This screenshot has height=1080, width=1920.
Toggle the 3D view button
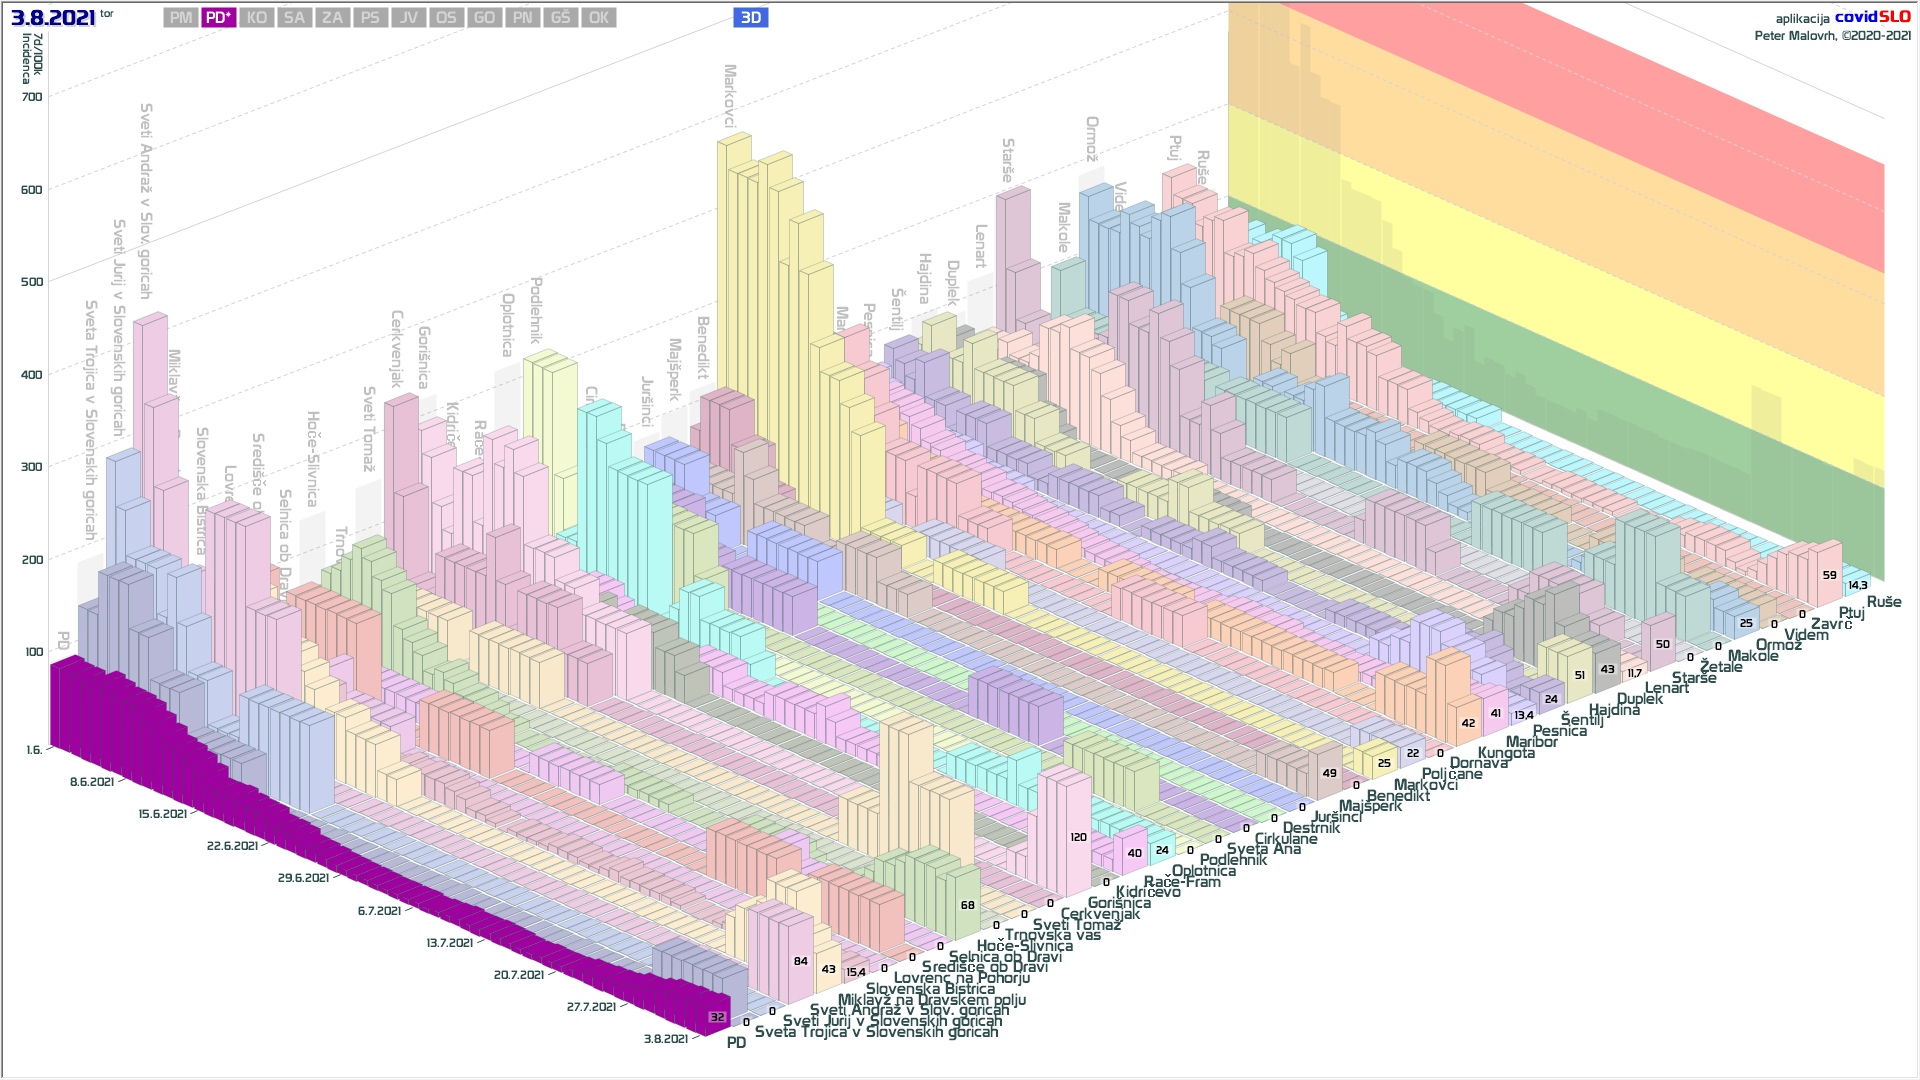(x=751, y=18)
